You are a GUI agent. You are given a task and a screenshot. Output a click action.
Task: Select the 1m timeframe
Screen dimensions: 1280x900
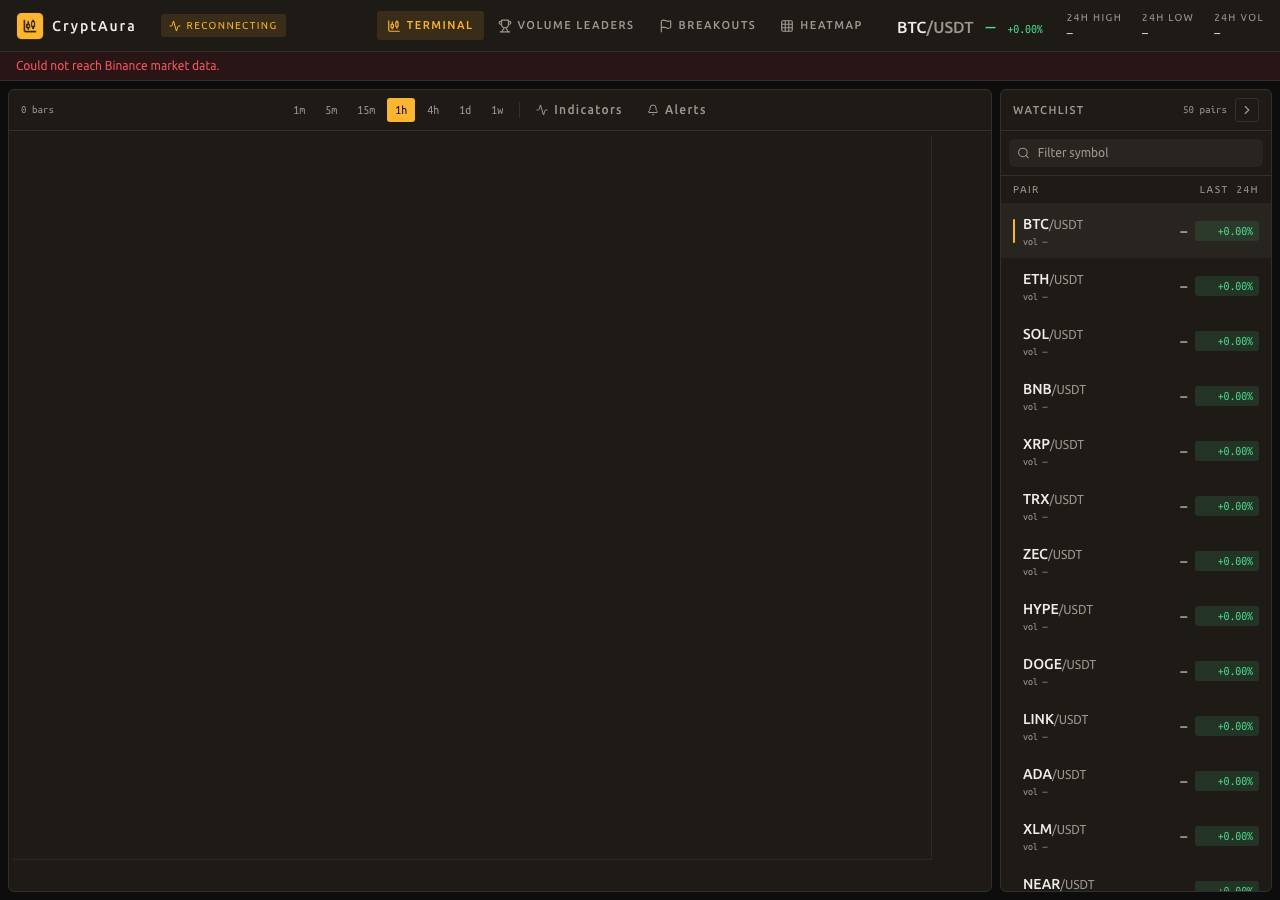(299, 110)
